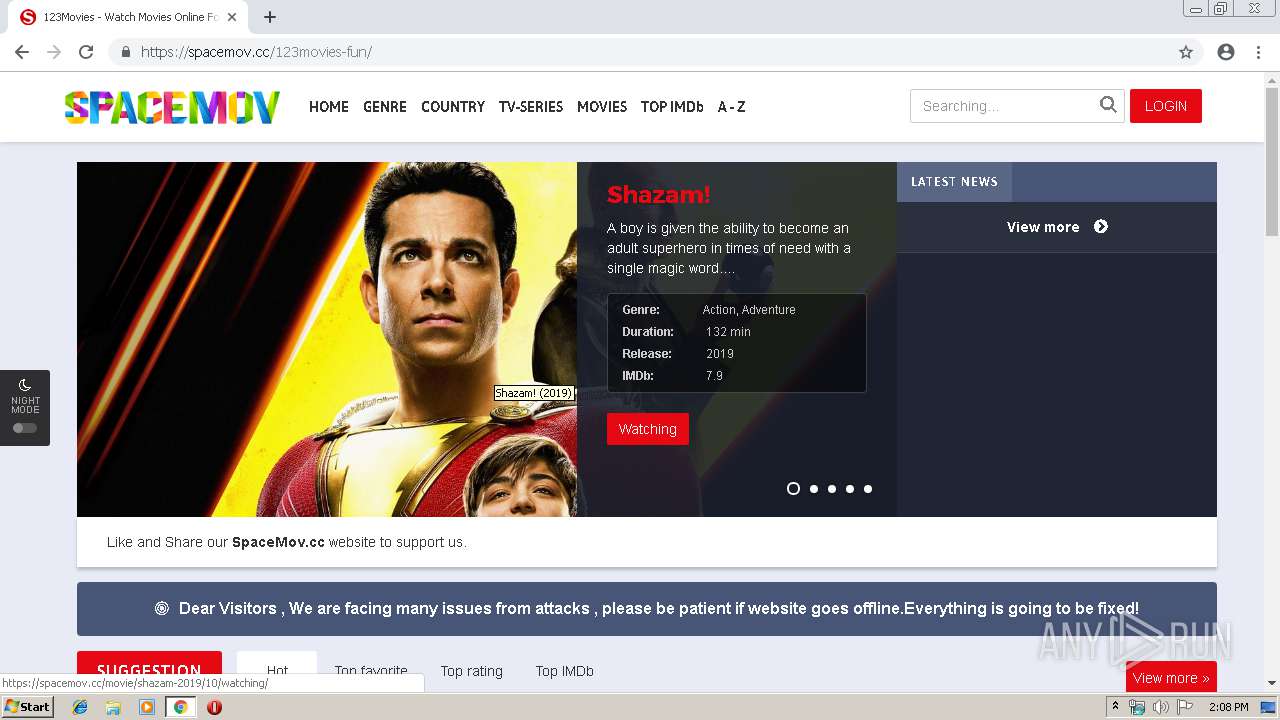This screenshot has width=1280, height=720.
Task: Open the A - Z list
Action: tap(731, 107)
